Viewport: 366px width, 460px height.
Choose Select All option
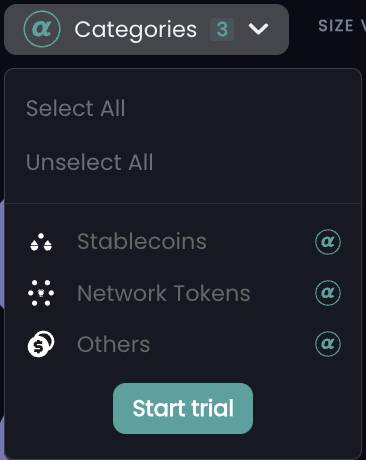click(x=76, y=108)
